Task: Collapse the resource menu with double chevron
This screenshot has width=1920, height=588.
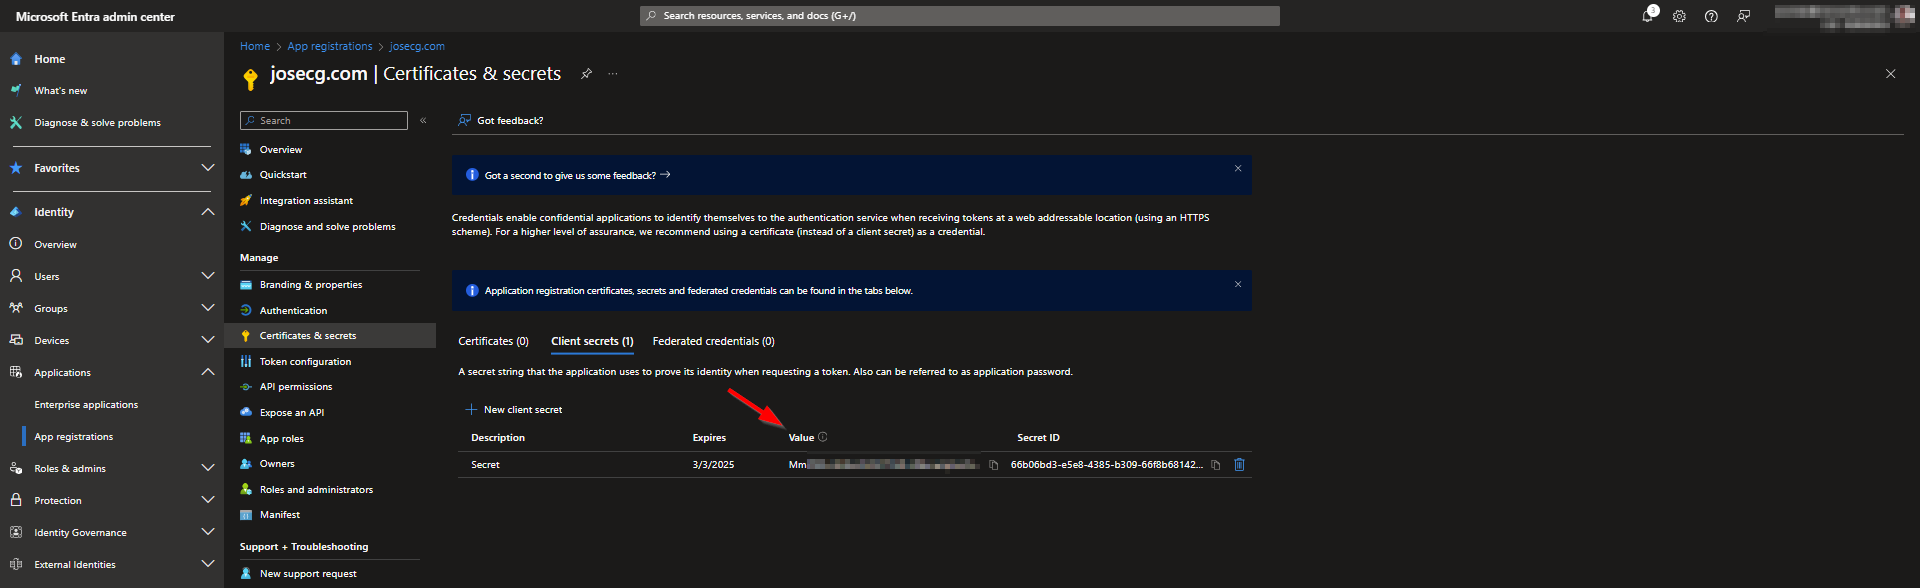Action: pos(423,121)
